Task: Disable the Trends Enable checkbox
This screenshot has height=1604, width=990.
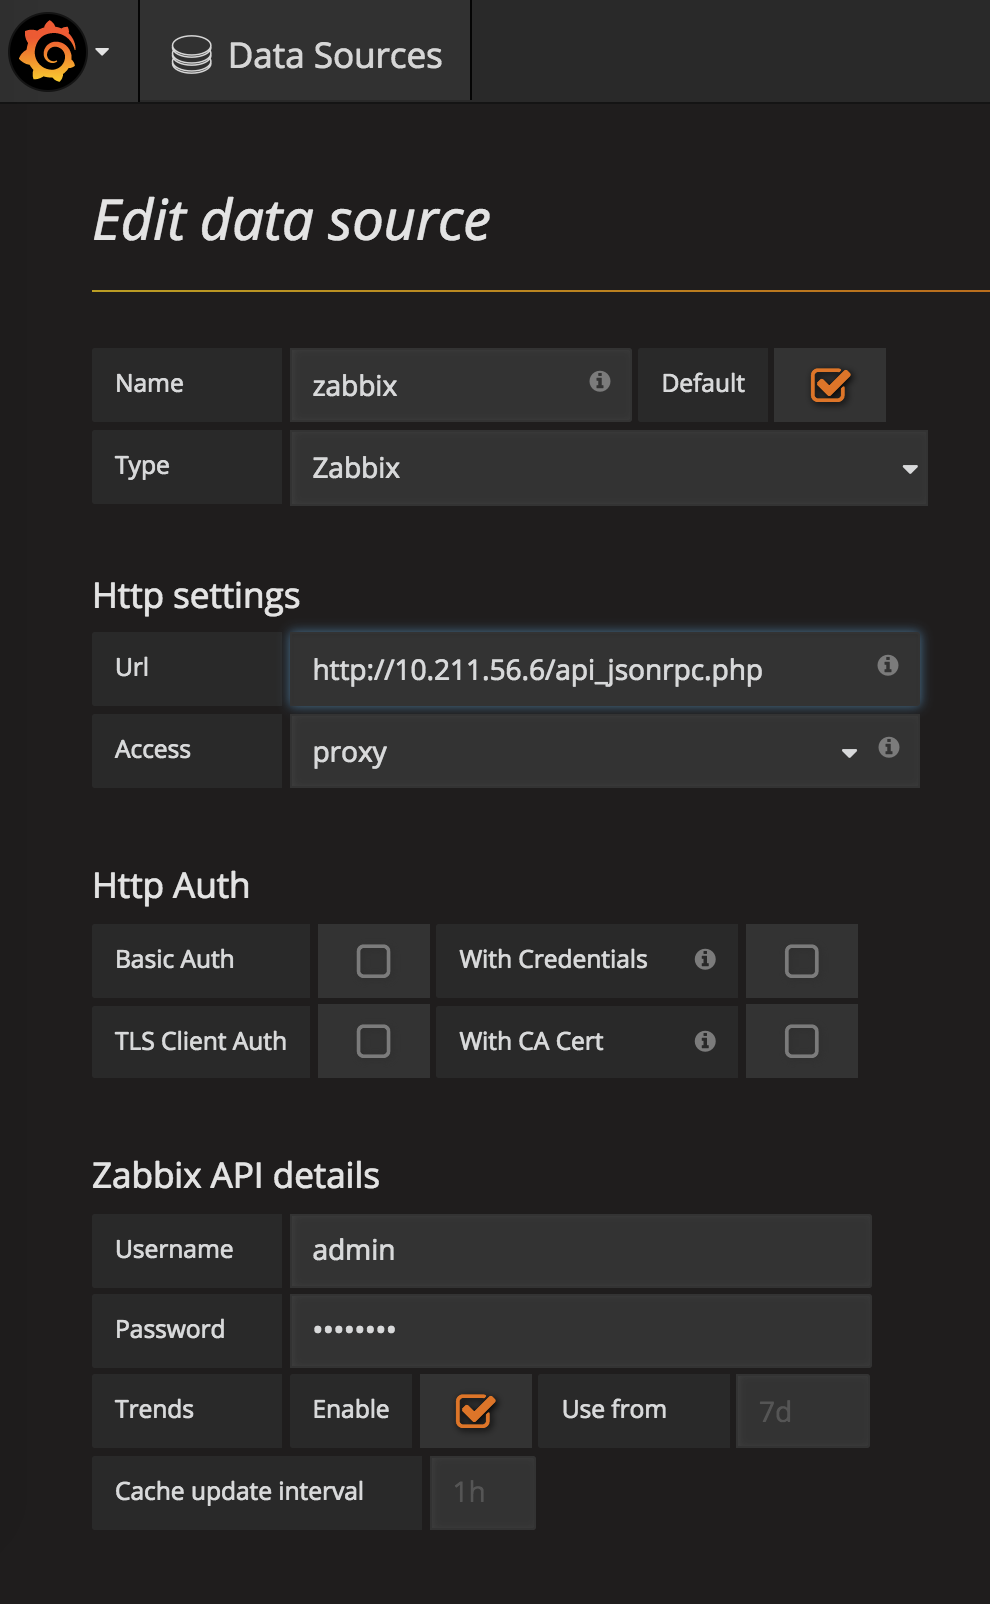Action: (x=475, y=1411)
